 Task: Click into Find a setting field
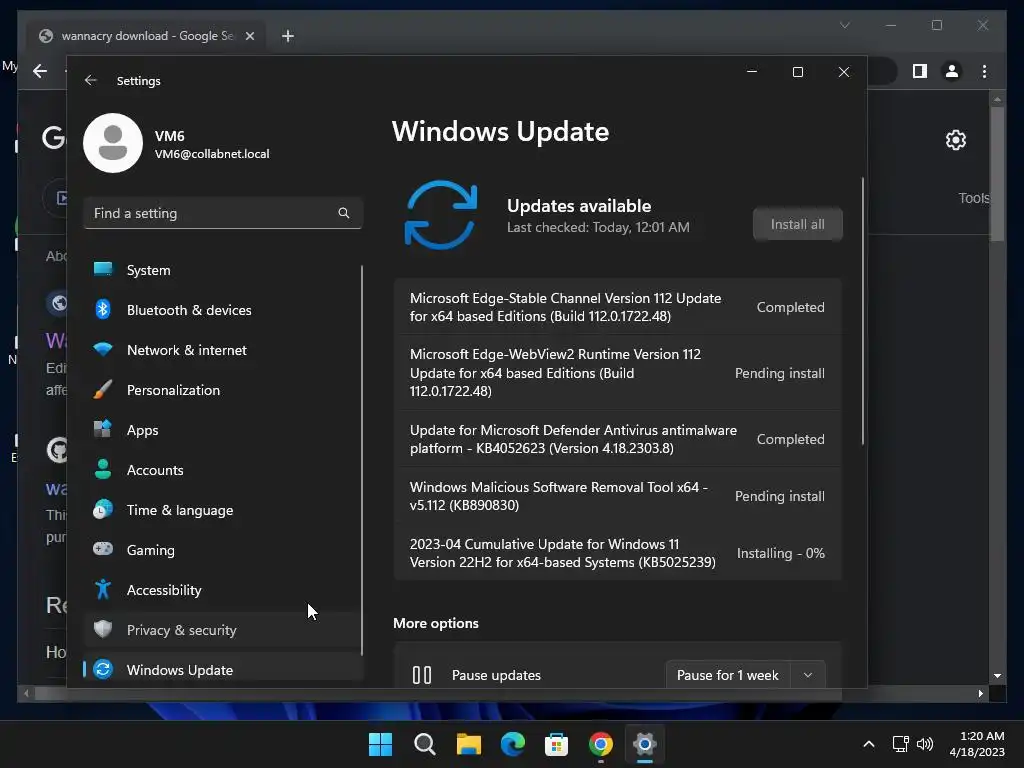click(223, 213)
